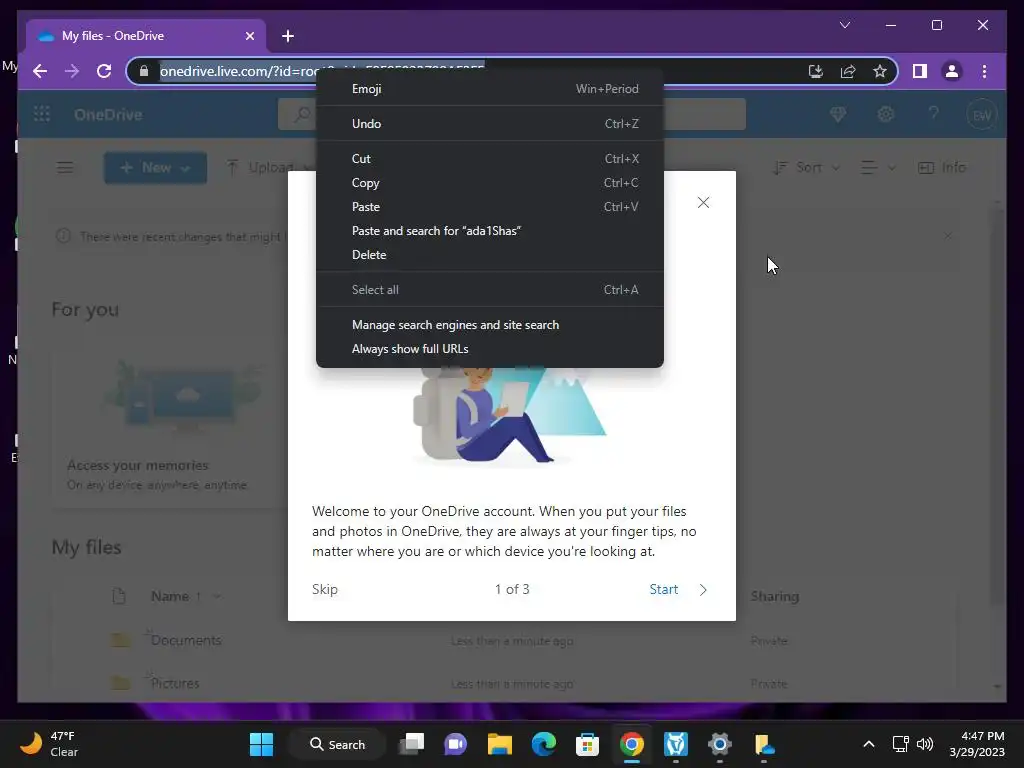Click the browser back arrow

(40, 71)
